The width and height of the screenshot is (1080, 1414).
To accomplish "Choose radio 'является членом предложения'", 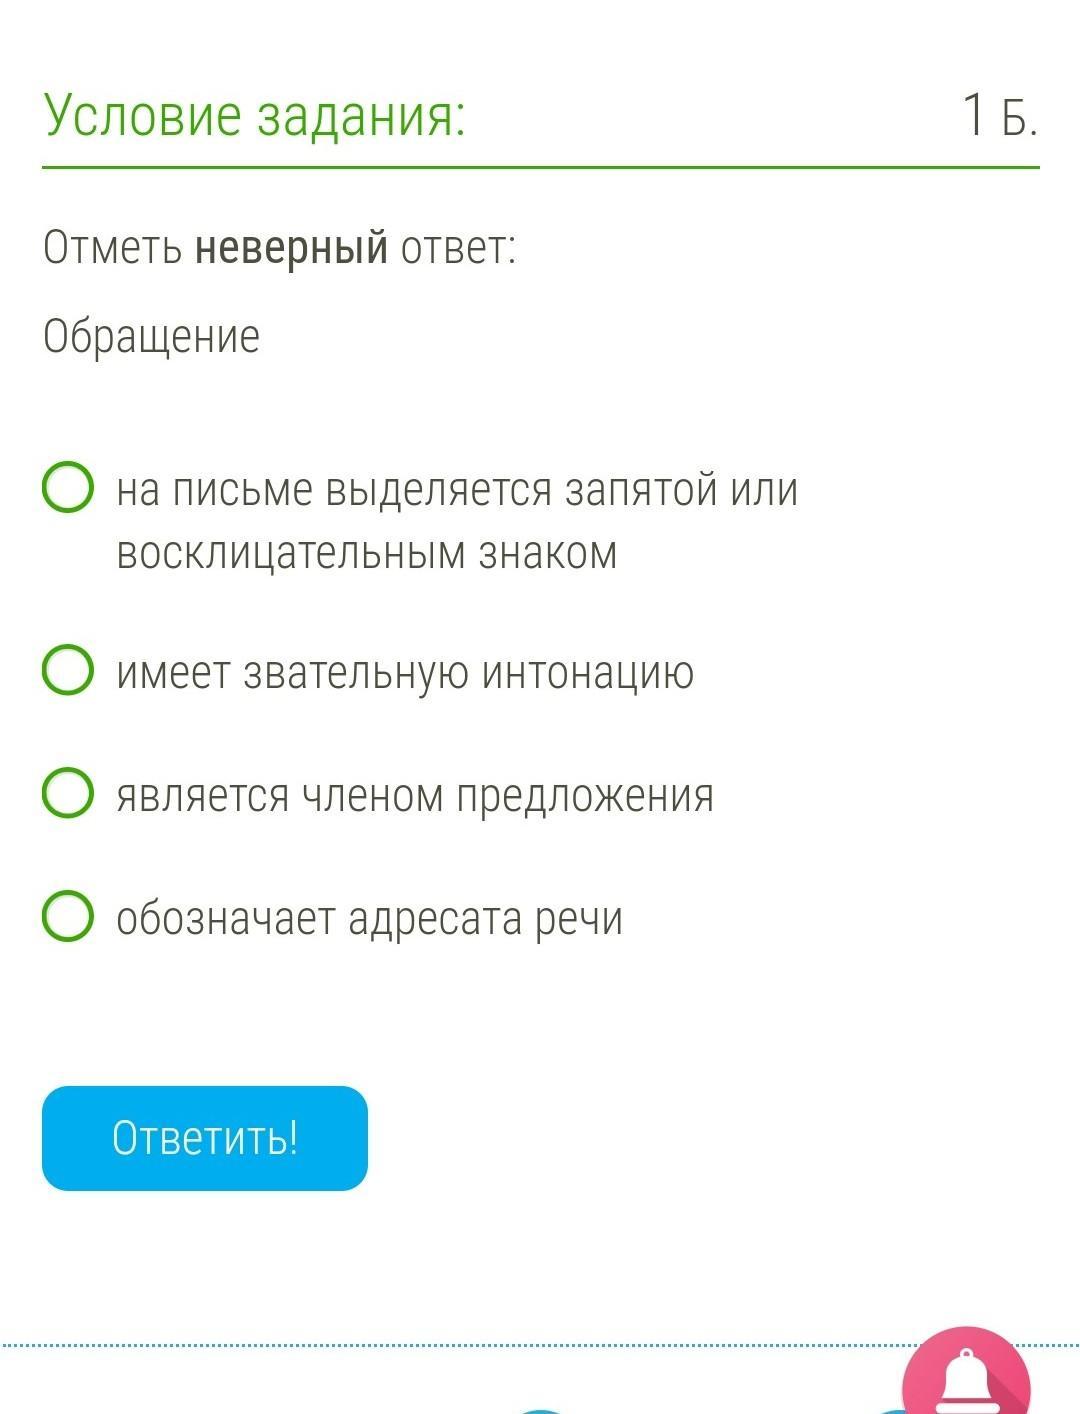I will pyautogui.click(x=68, y=793).
